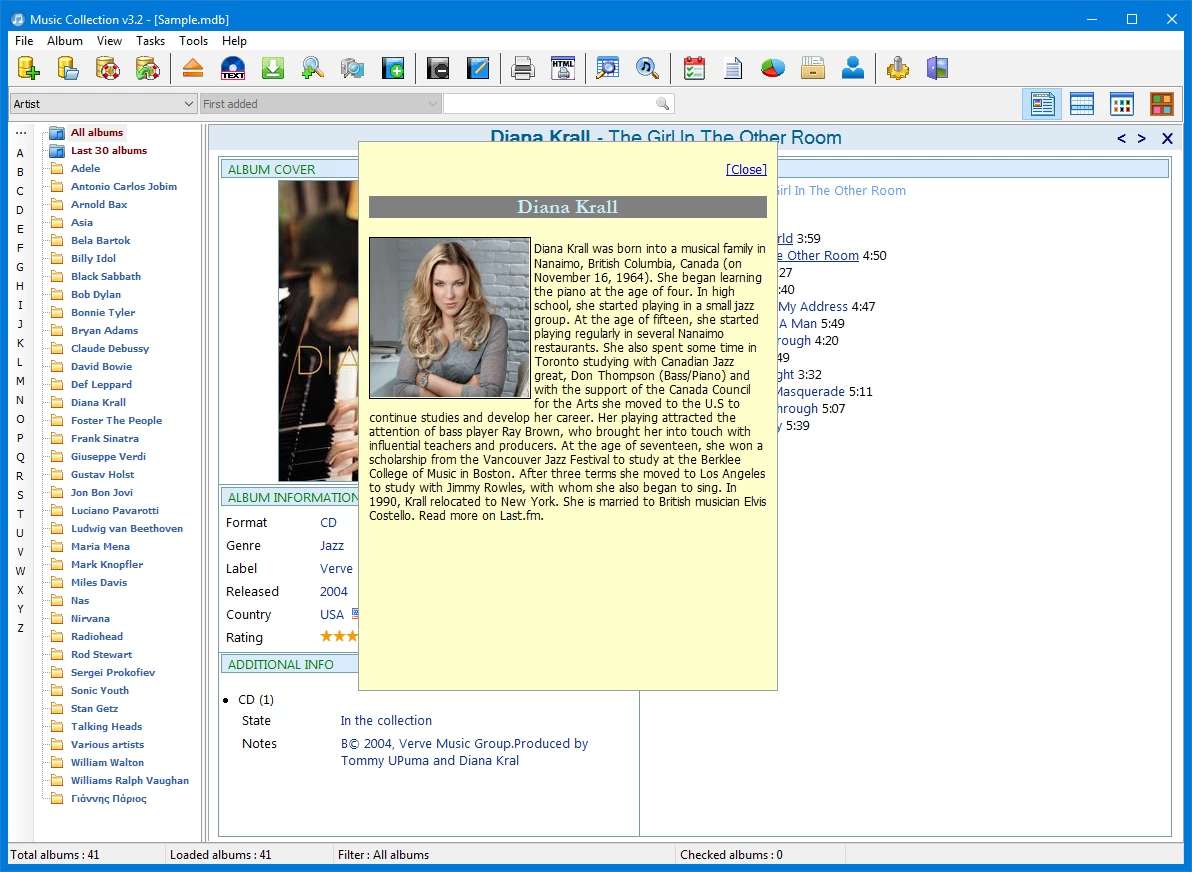This screenshot has height=872, width=1192.
Task: Switch to the cover tiles view icon
Action: pos(1162,104)
